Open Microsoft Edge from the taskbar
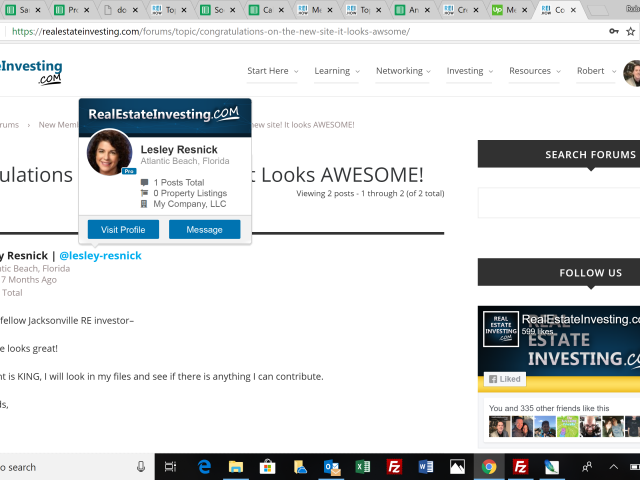640x480 pixels. tap(204, 466)
